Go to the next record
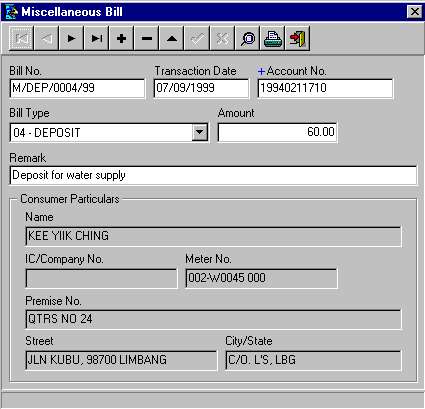This screenshot has height=409, width=425. (x=71, y=38)
